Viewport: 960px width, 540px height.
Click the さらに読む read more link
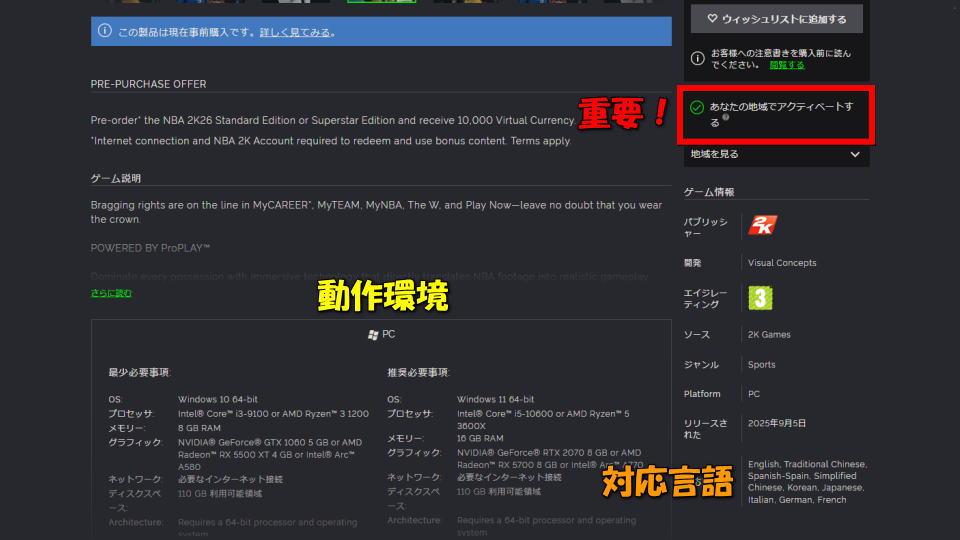point(111,293)
